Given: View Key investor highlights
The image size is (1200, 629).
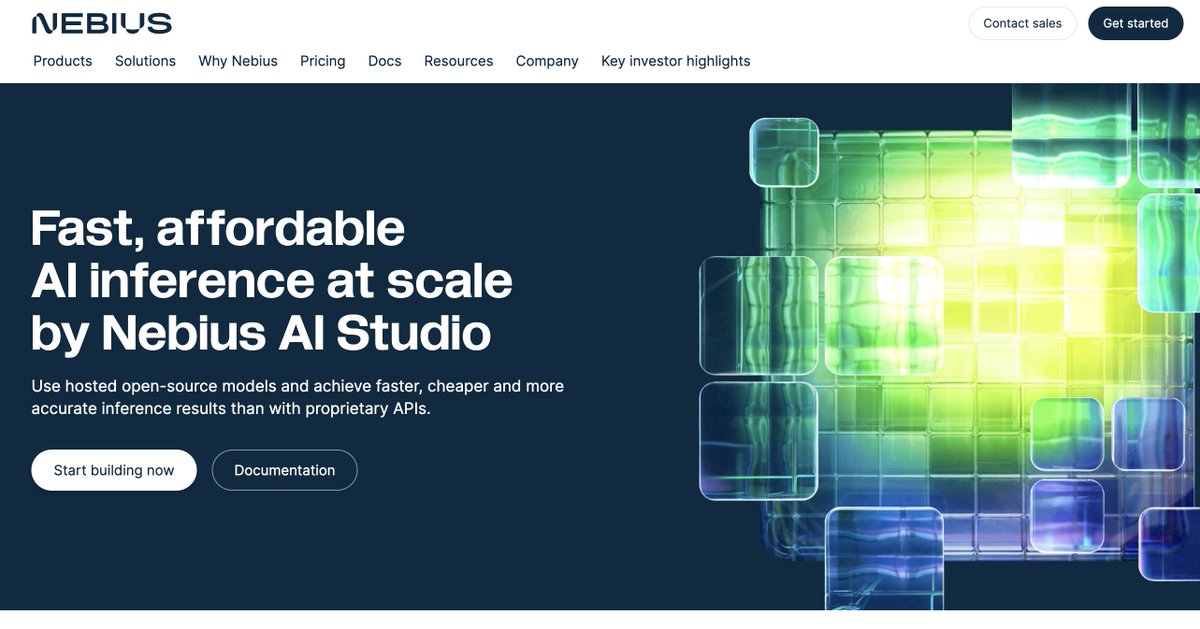Looking at the screenshot, I should tap(676, 61).
